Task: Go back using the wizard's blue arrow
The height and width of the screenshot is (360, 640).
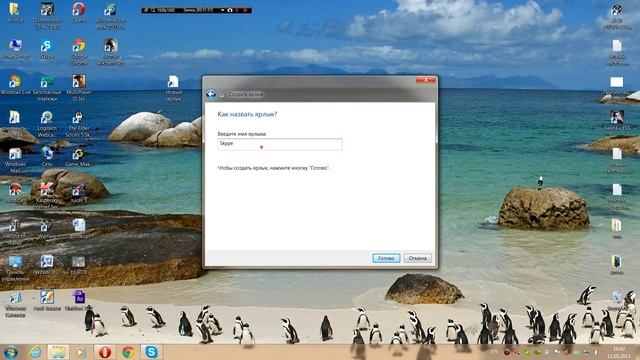Action: coord(211,94)
